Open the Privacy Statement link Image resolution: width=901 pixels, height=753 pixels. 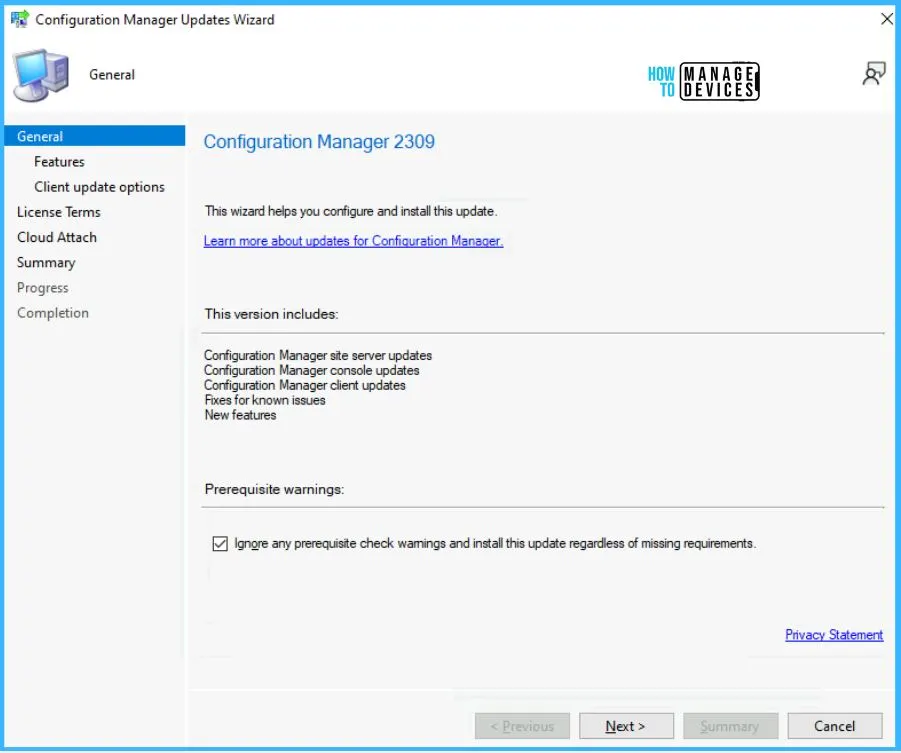coord(834,635)
